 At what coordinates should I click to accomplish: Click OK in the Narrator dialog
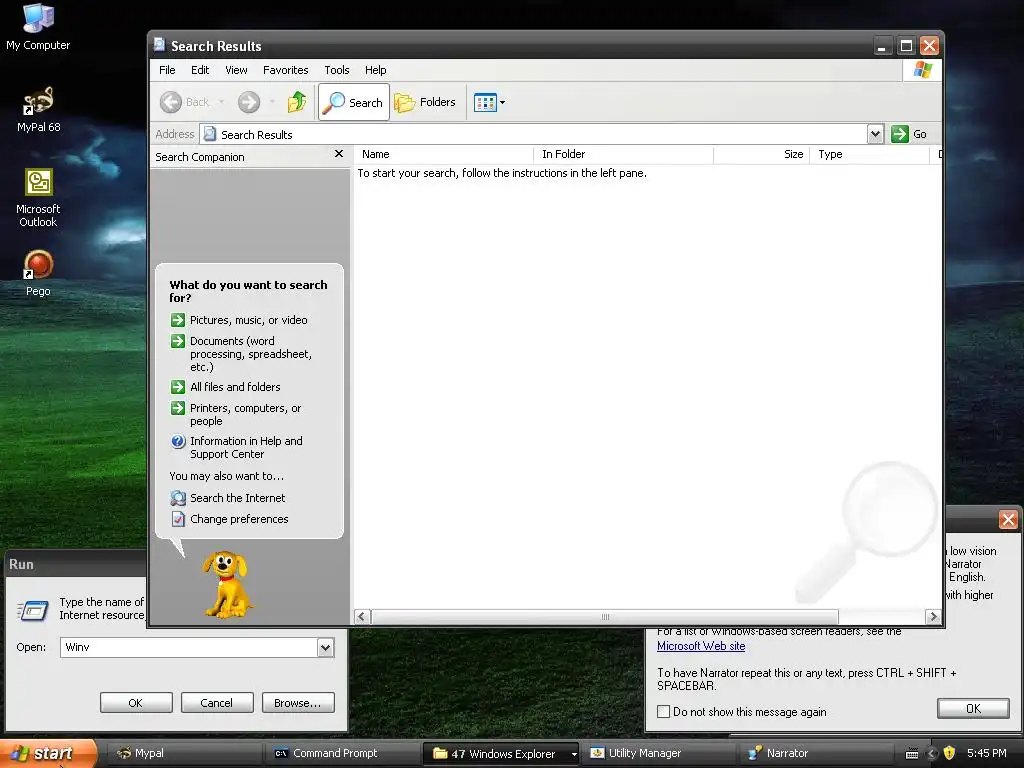click(973, 709)
